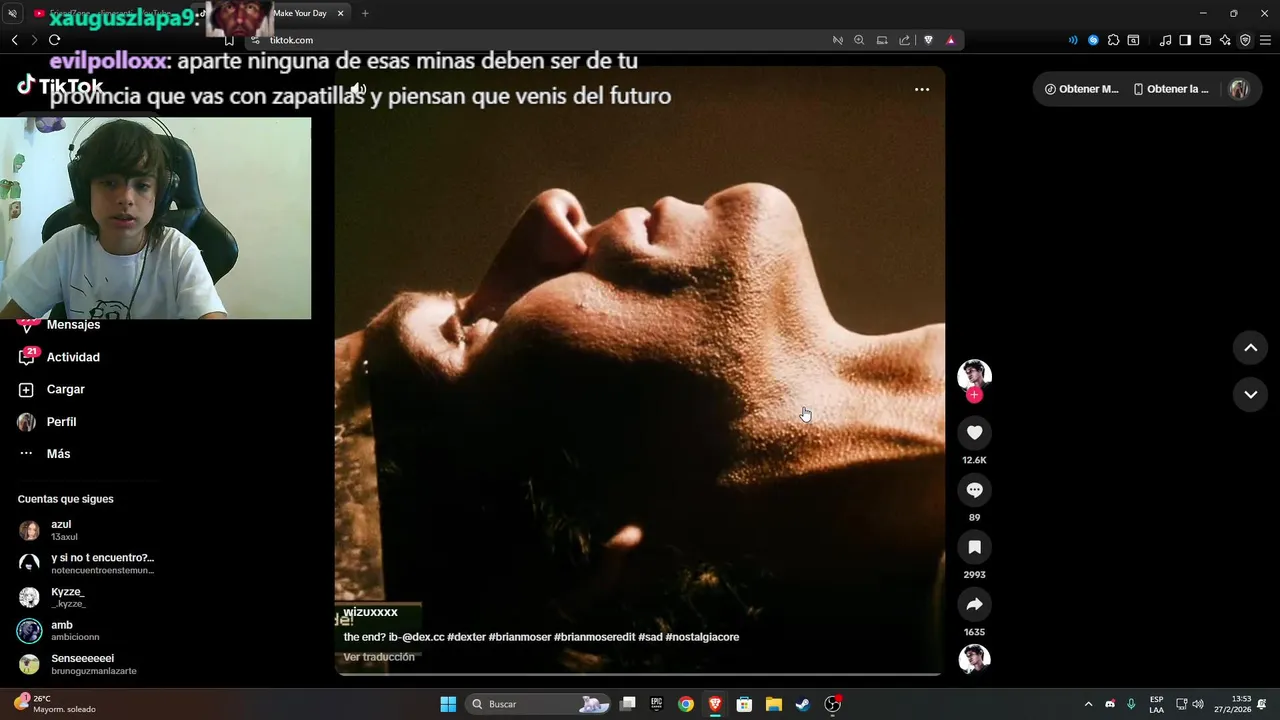
Task: Go to previous video with up chevron
Action: coord(1250,348)
